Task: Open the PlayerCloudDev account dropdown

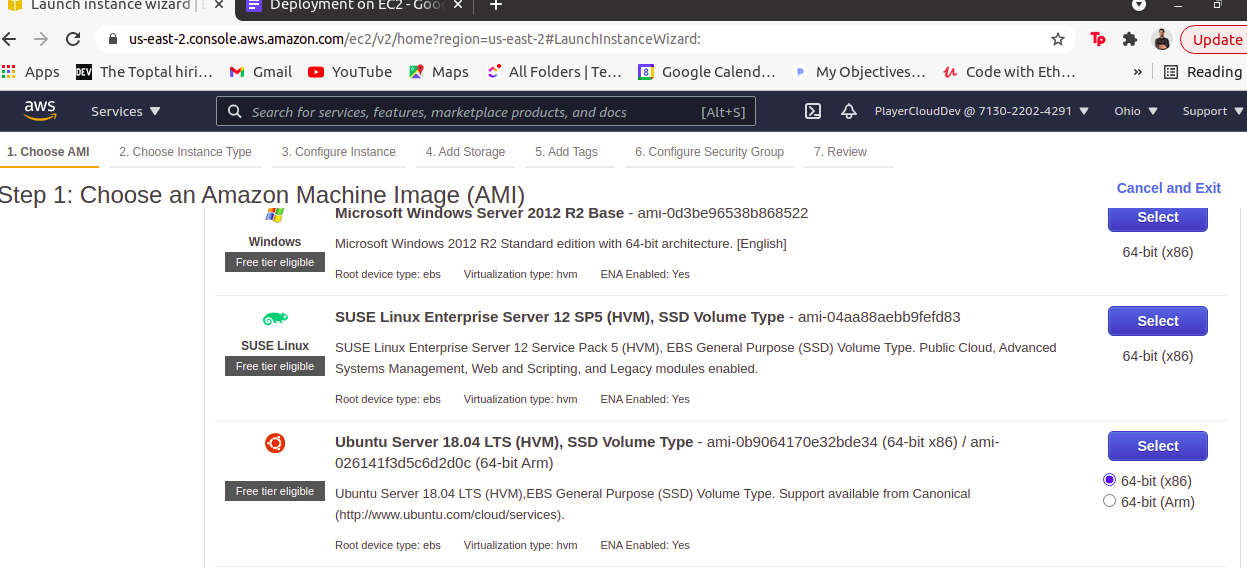Action: [x=982, y=111]
